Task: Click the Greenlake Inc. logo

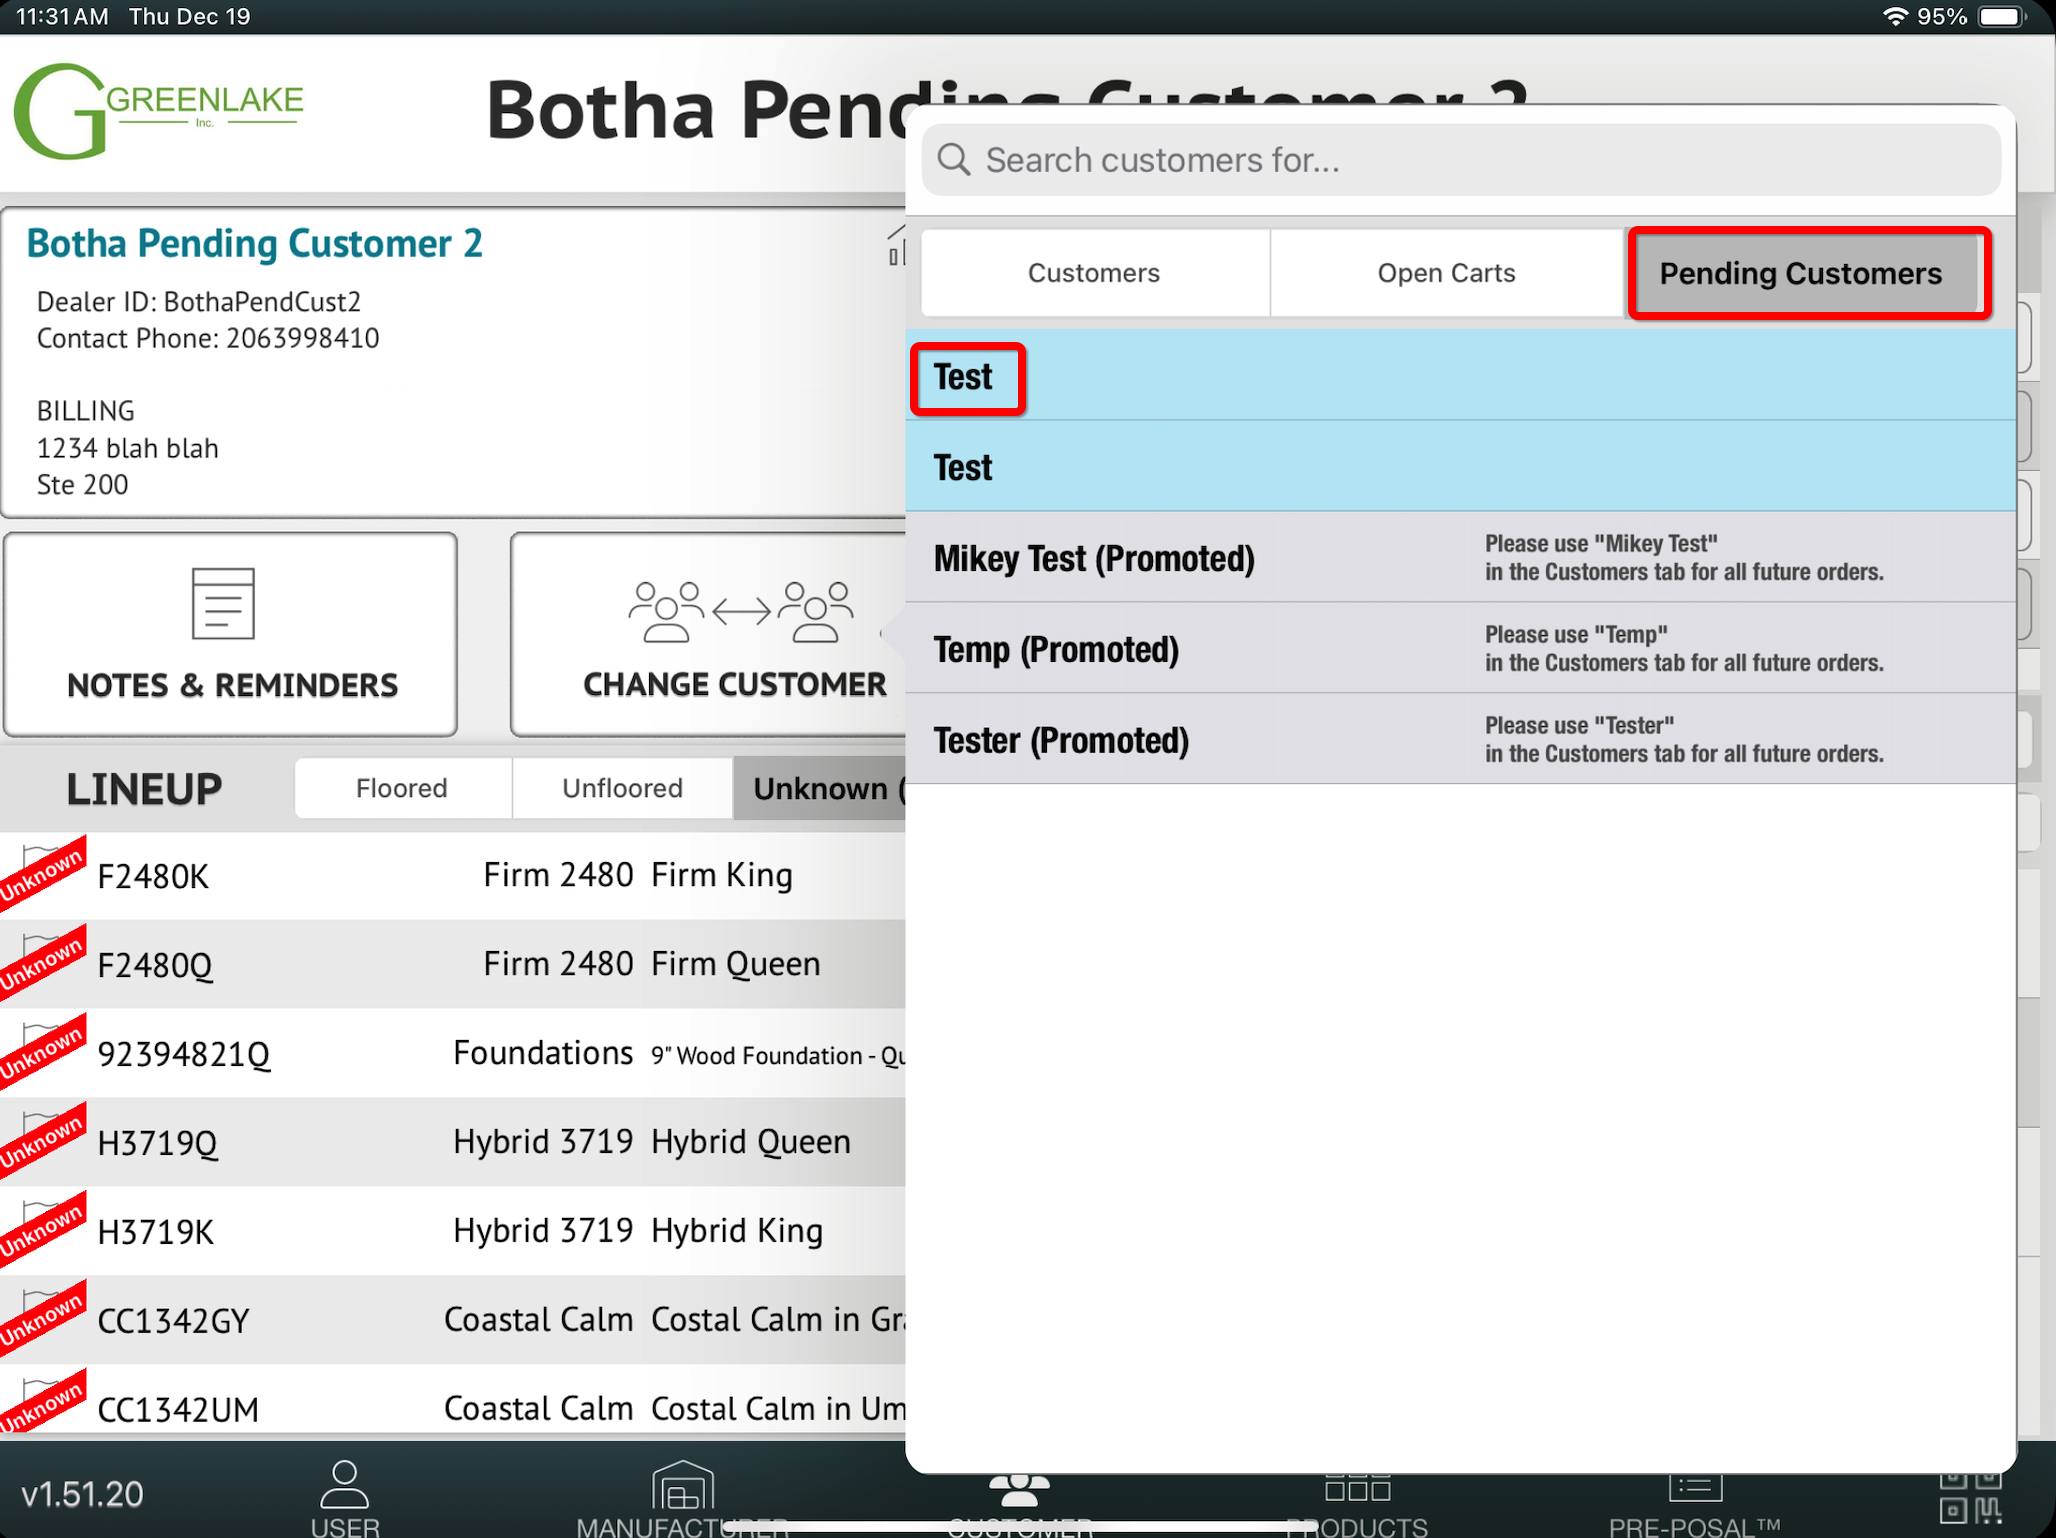Action: [158, 111]
